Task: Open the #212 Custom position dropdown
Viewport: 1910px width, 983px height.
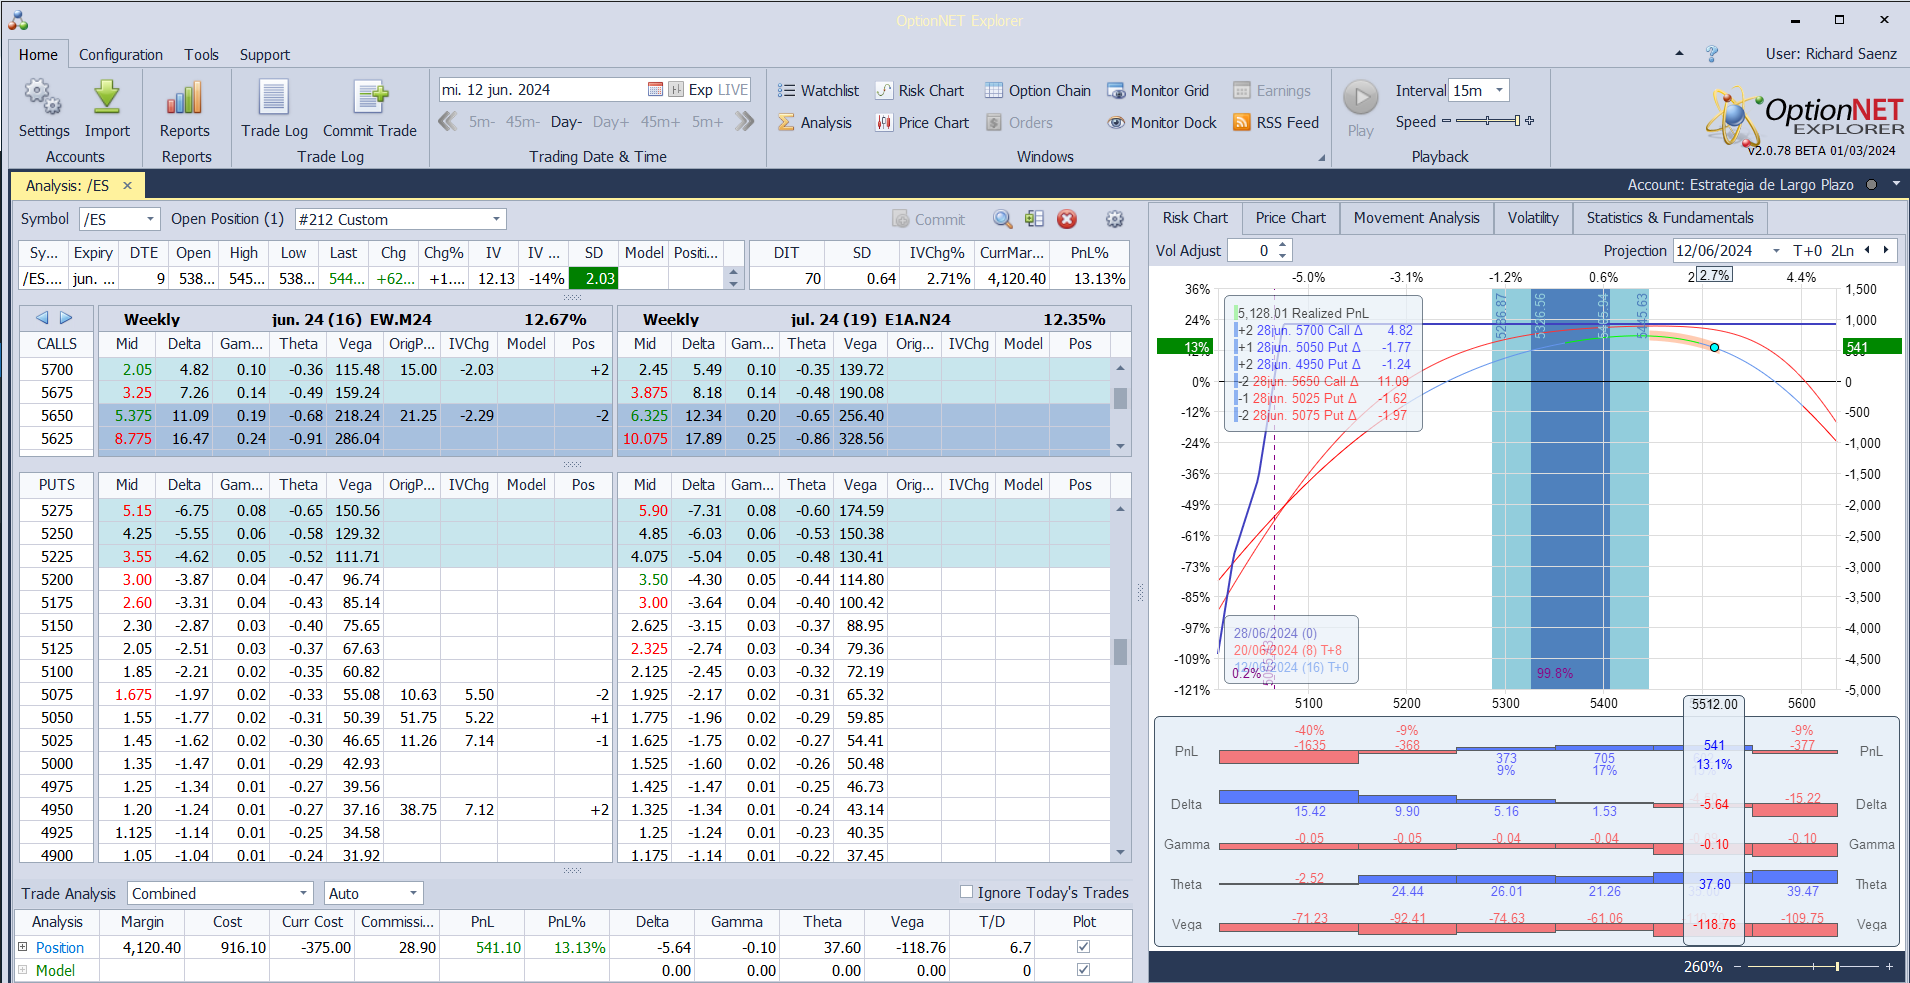Action: [496, 219]
